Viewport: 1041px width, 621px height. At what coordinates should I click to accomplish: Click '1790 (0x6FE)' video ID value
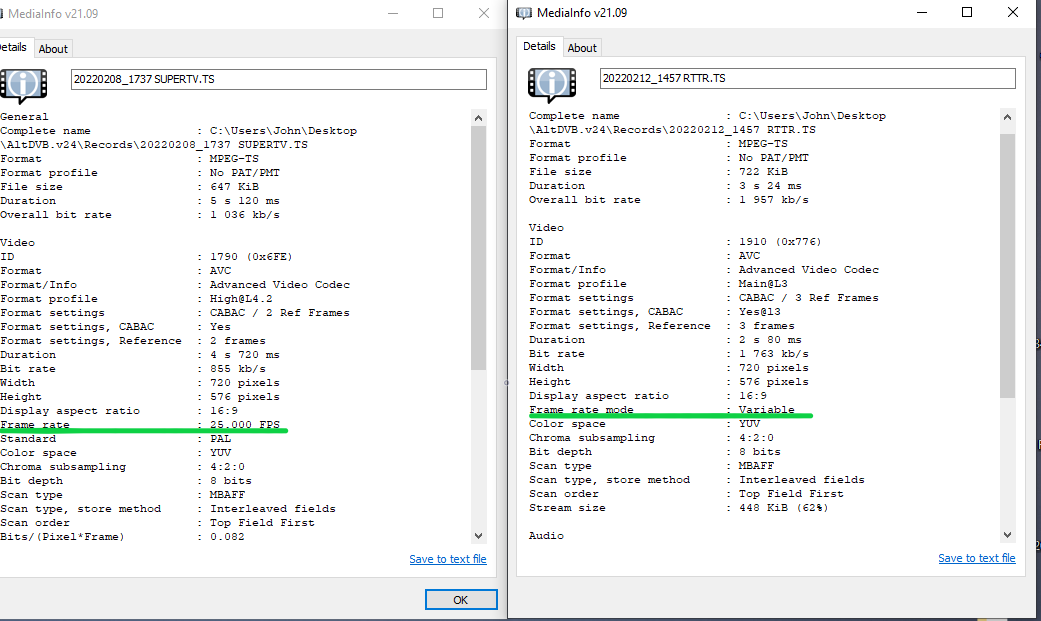click(251, 256)
